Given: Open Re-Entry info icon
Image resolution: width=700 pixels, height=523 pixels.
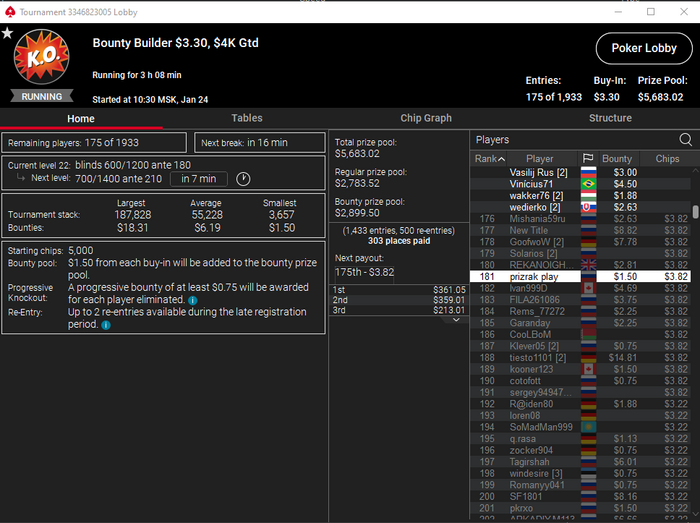Looking at the screenshot, I should coord(106,325).
